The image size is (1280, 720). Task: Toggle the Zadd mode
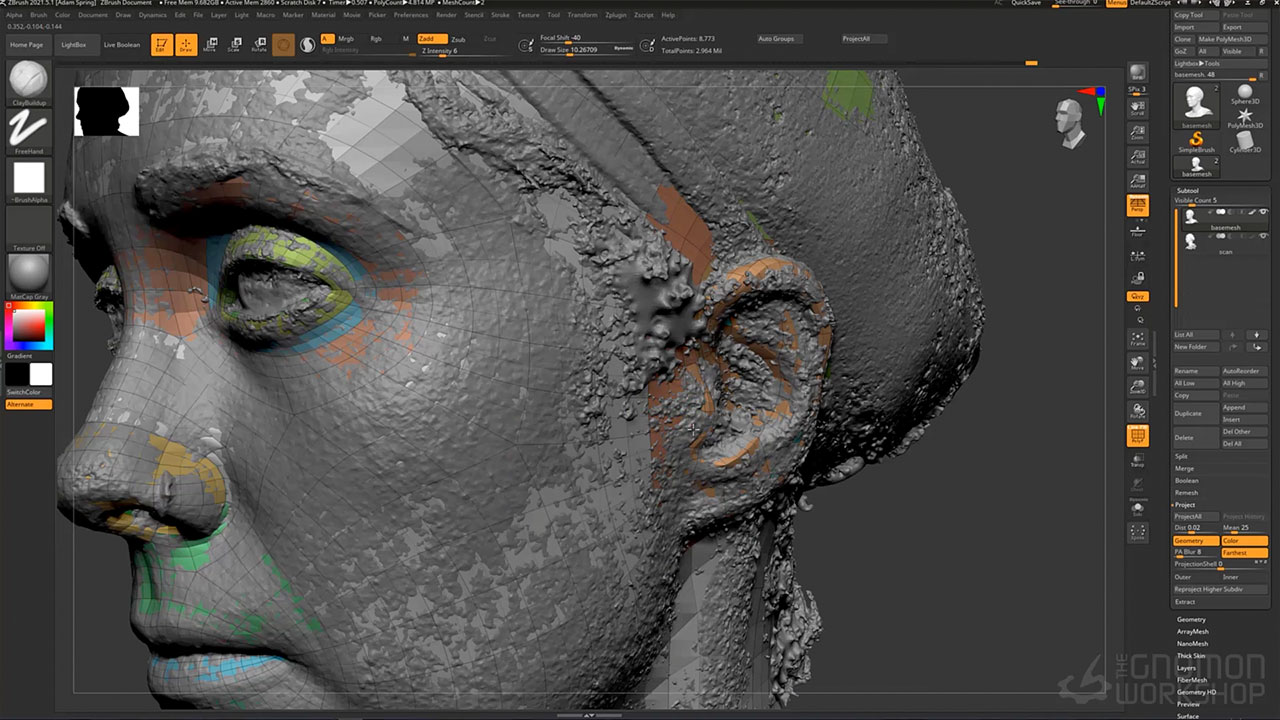tap(432, 39)
